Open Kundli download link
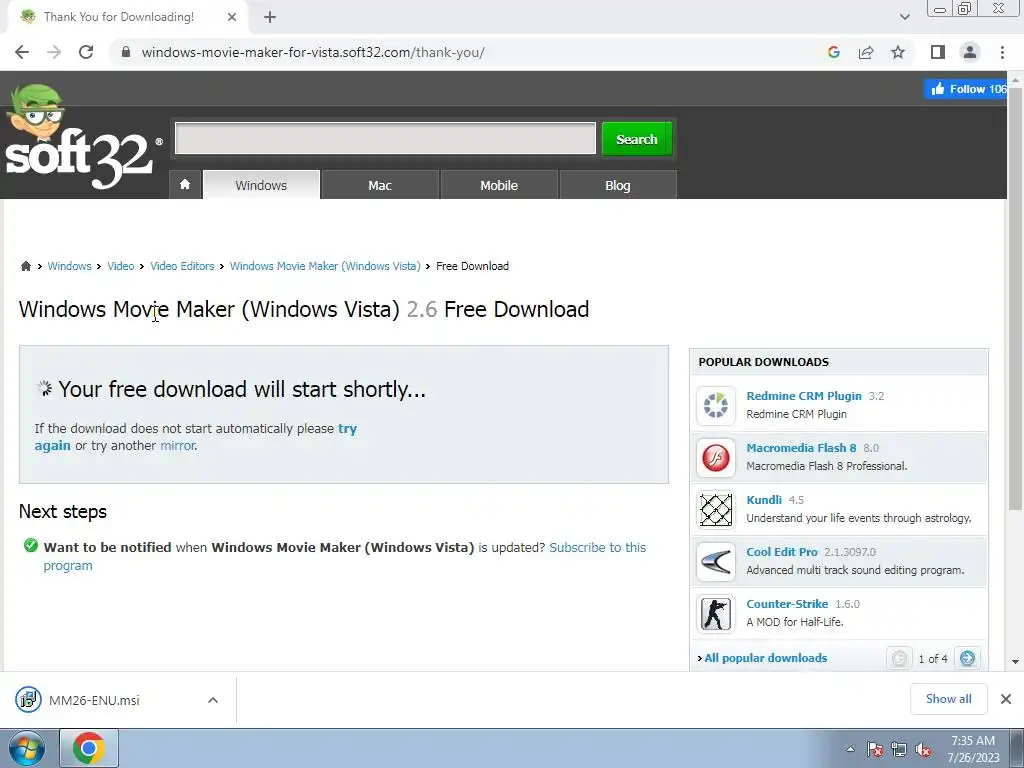1024x768 pixels. (764, 500)
